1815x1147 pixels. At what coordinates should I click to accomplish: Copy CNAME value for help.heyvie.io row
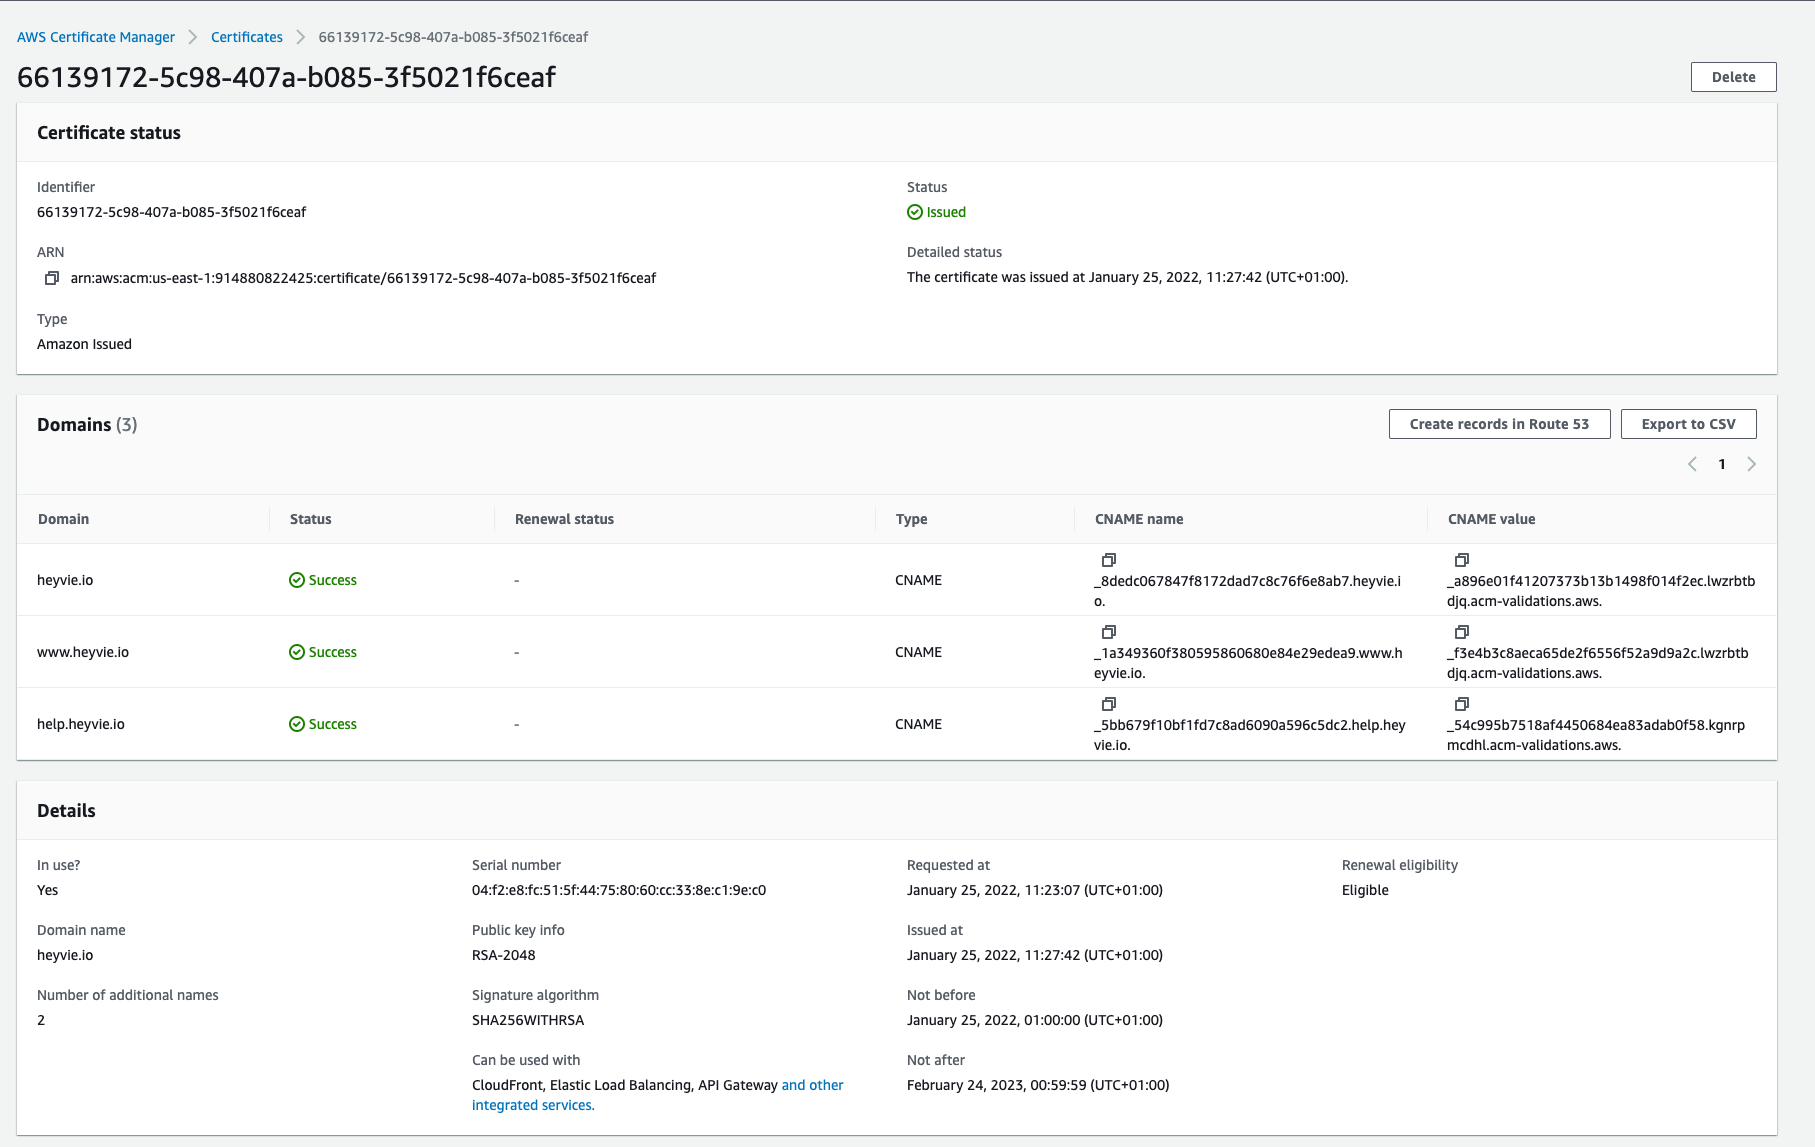[1462, 704]
